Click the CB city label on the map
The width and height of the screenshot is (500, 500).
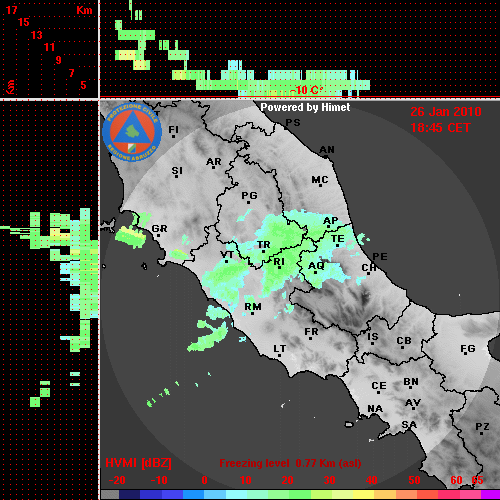(x=404, y=341)
